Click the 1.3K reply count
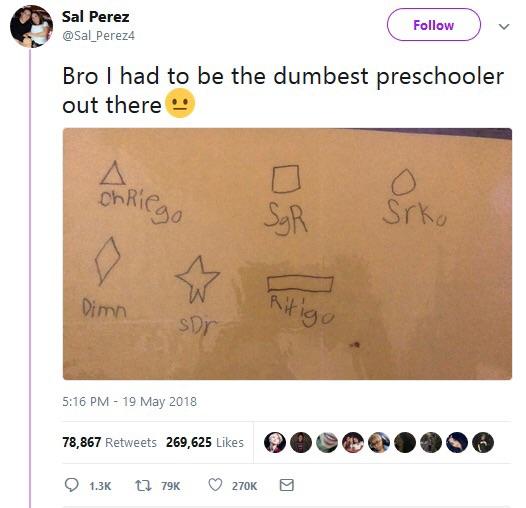Screen dimensions: 526x508 [x=100, y=486]
